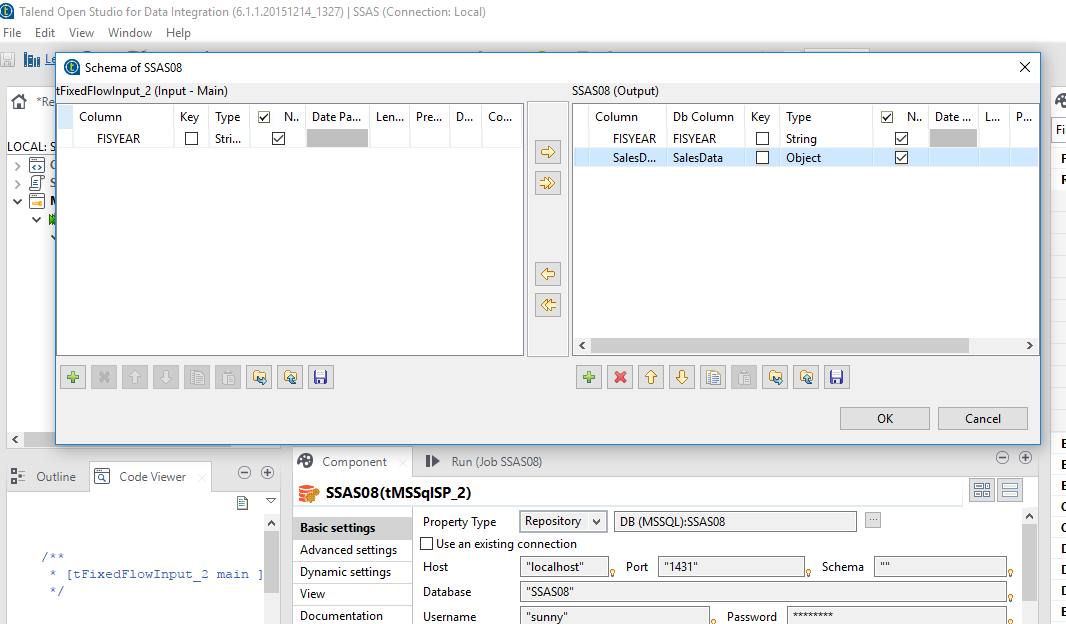Maximize the Outline panel

[267, 472]
